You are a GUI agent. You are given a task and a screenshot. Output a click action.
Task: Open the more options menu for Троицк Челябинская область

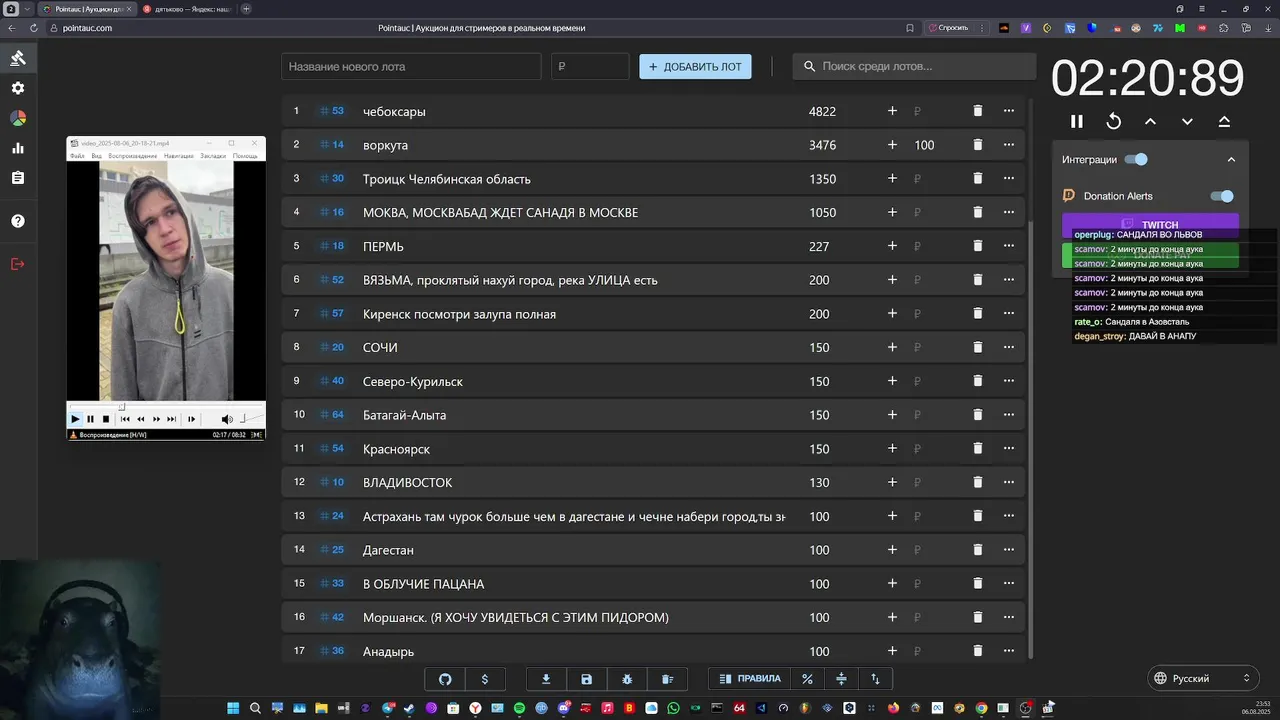[1008, 179]
